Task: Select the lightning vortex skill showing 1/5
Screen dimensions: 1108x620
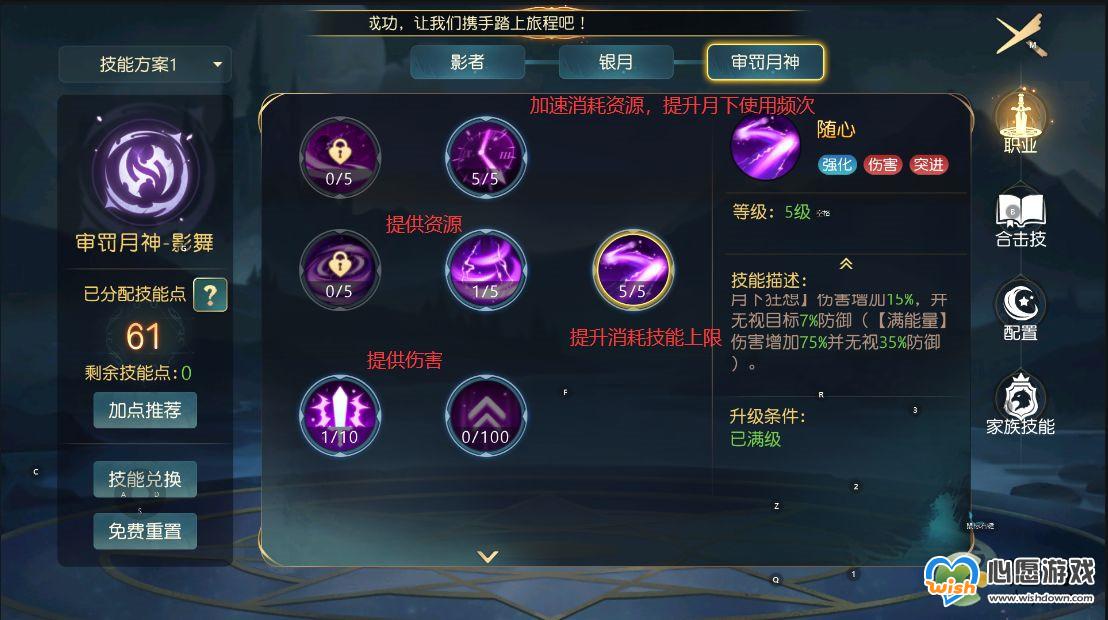Action: click(485, 269)
